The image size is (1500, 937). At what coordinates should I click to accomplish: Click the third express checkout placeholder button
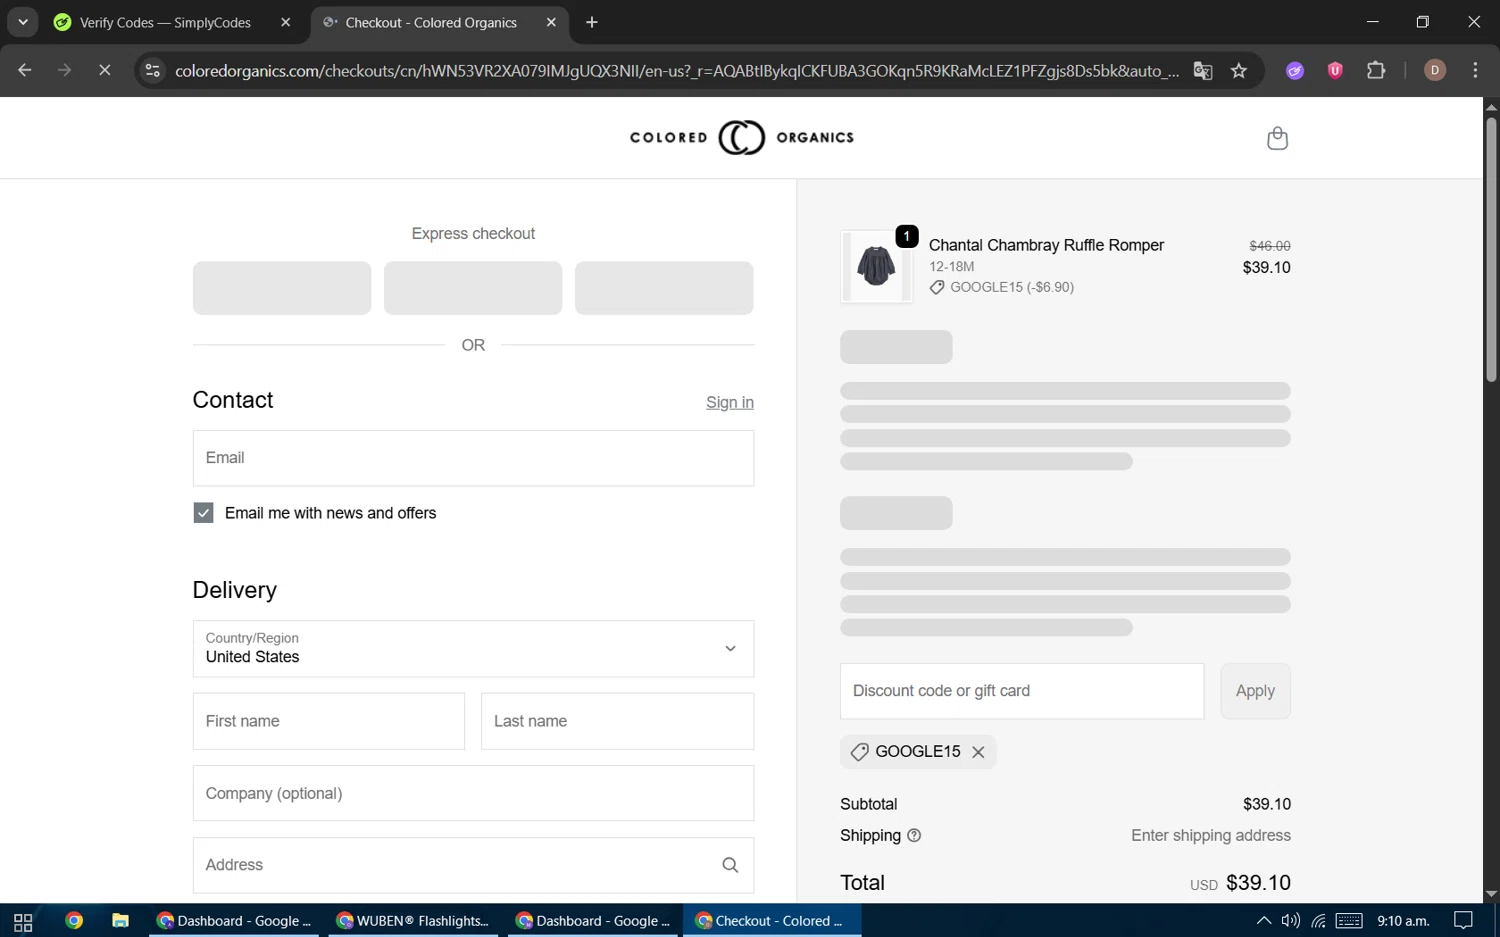click(x=664, y=288)
